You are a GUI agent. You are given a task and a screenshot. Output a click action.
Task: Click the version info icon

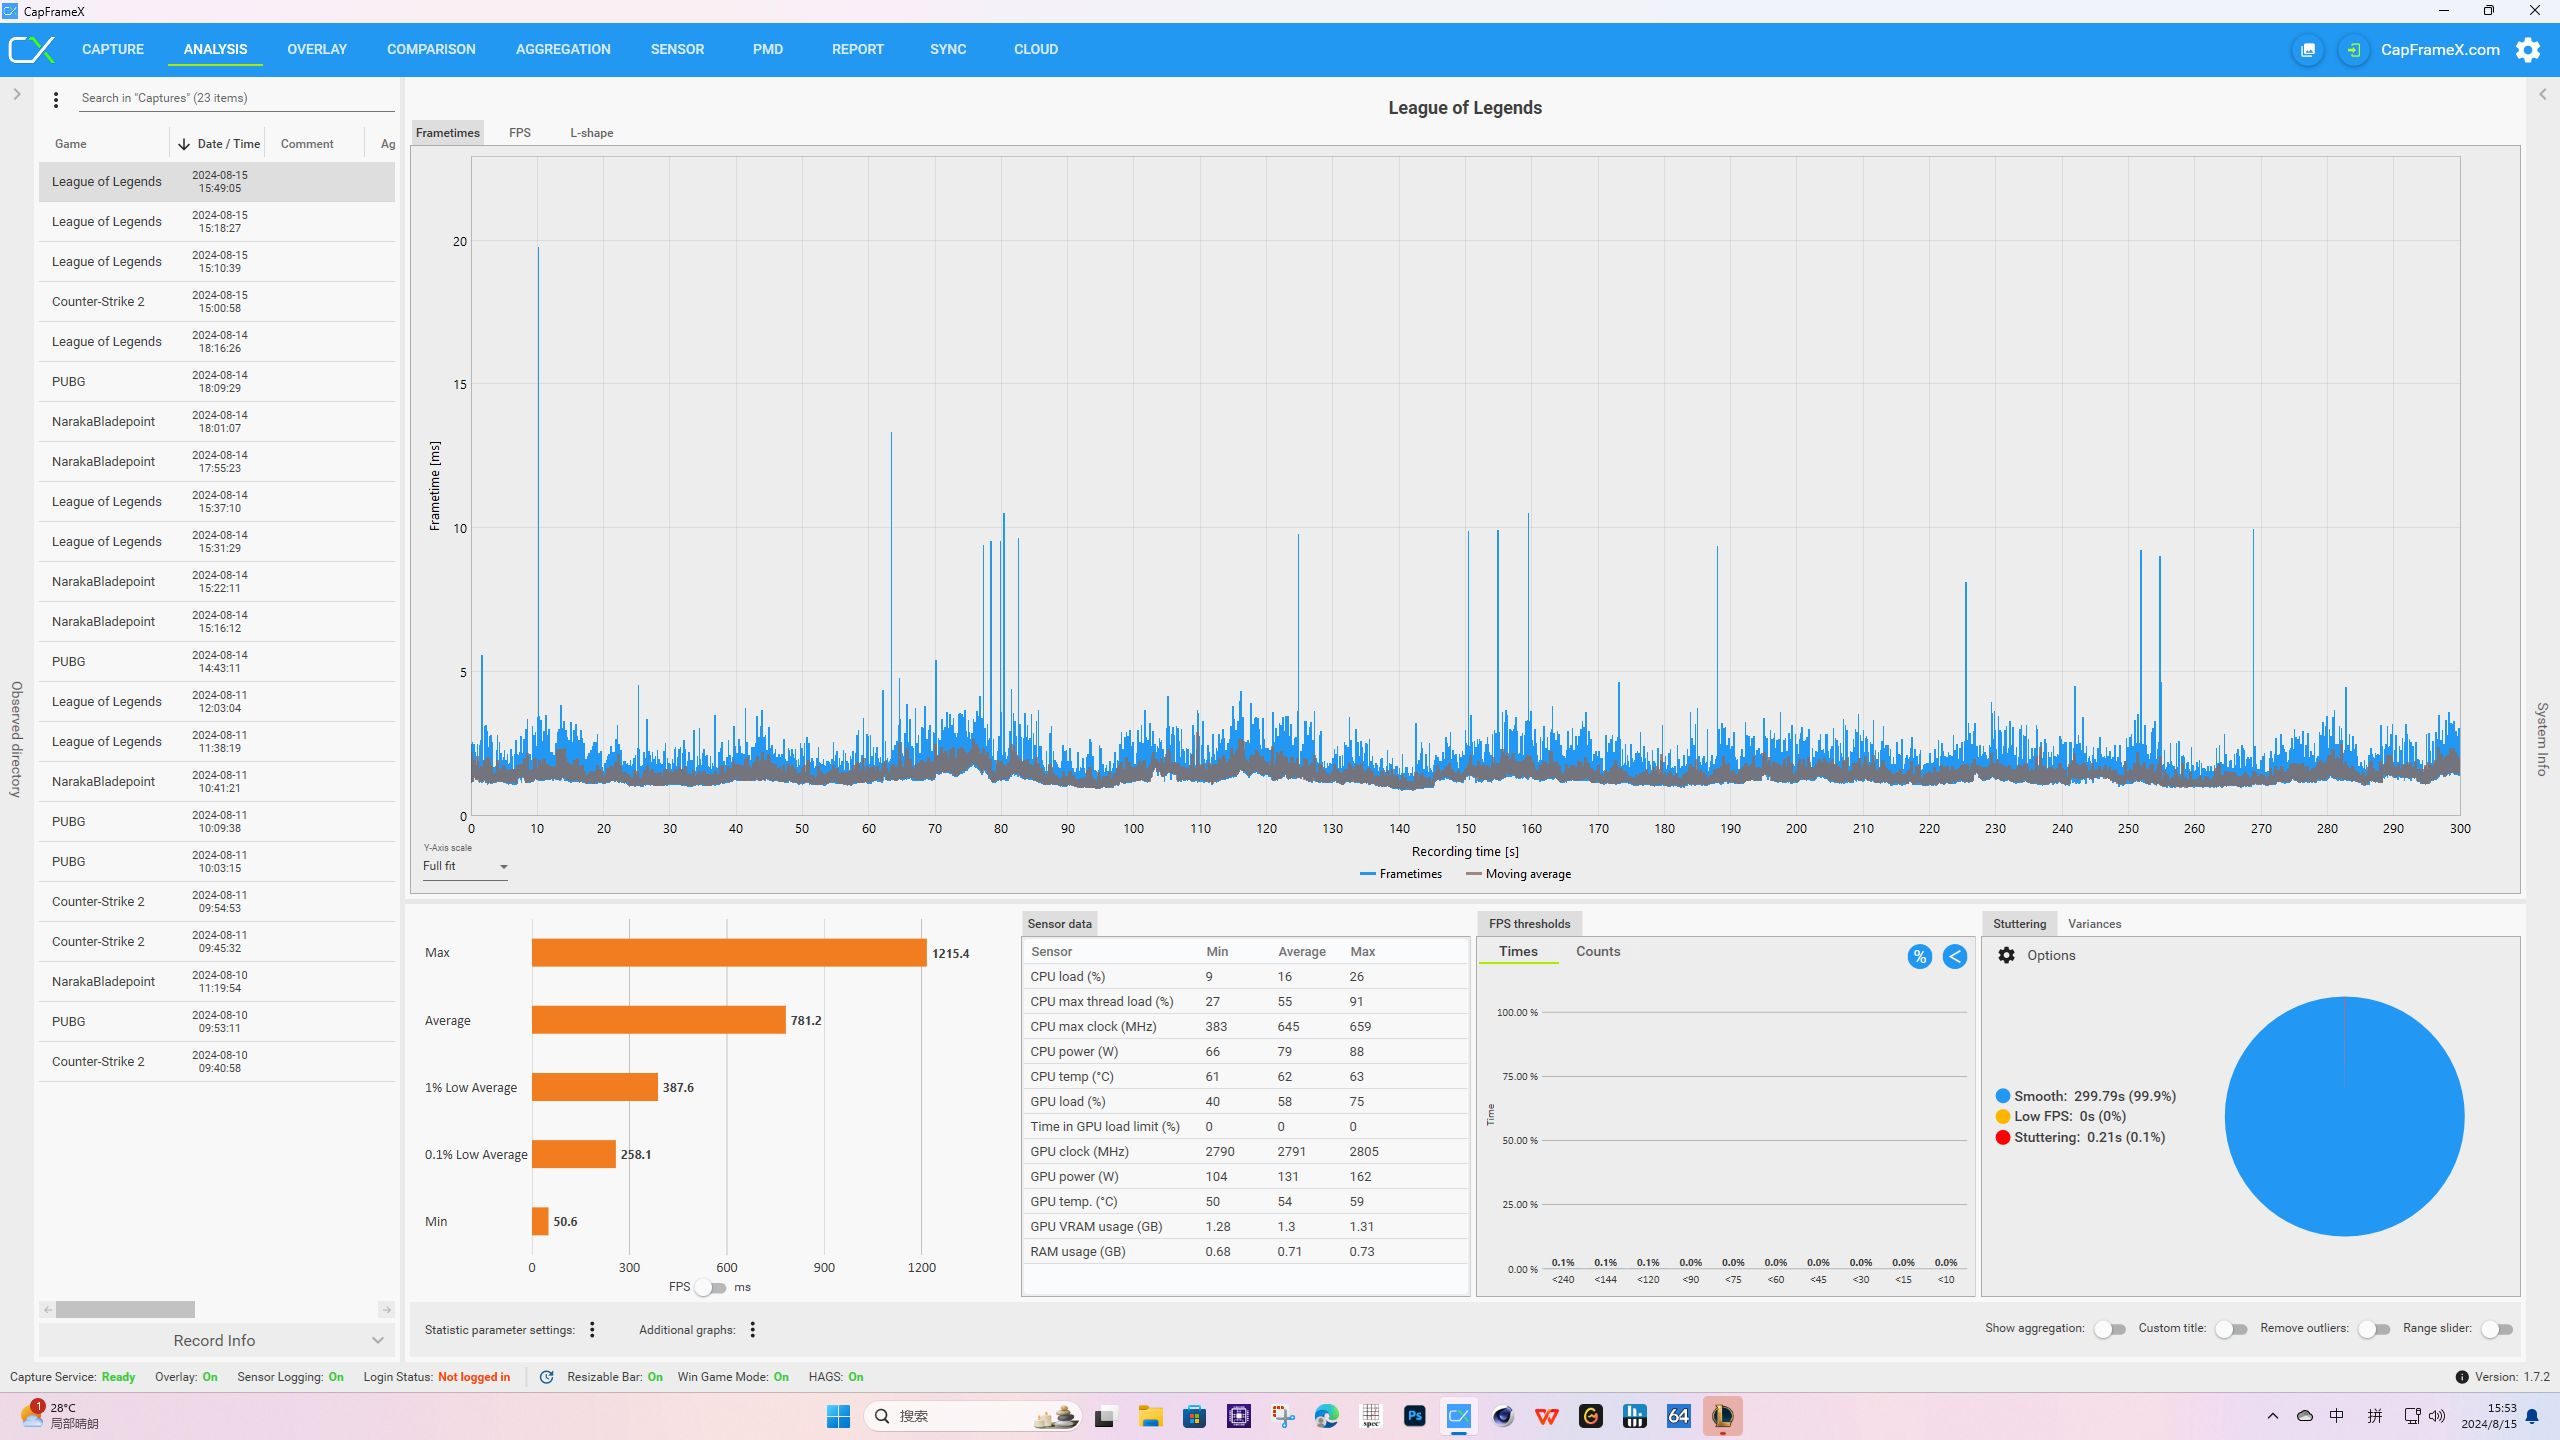(x=2462, y=1377)
